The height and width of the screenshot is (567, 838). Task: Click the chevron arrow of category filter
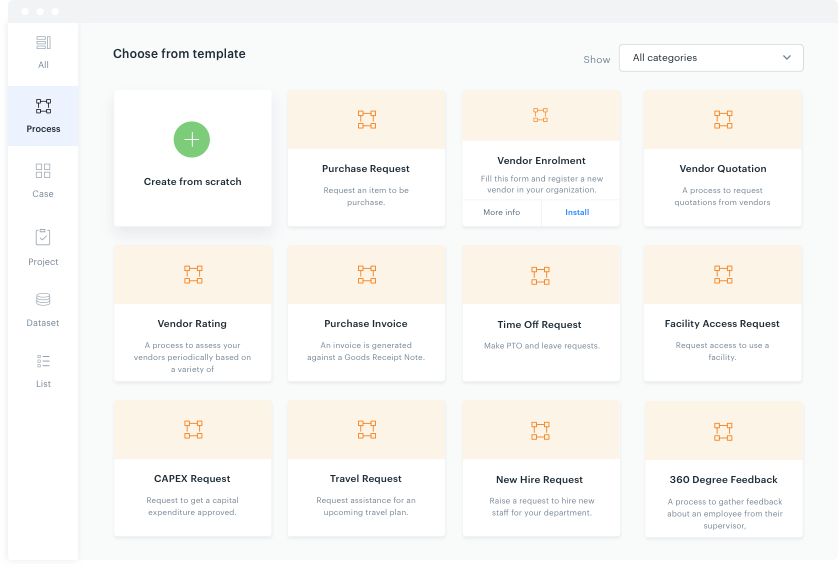click(787, 58)
